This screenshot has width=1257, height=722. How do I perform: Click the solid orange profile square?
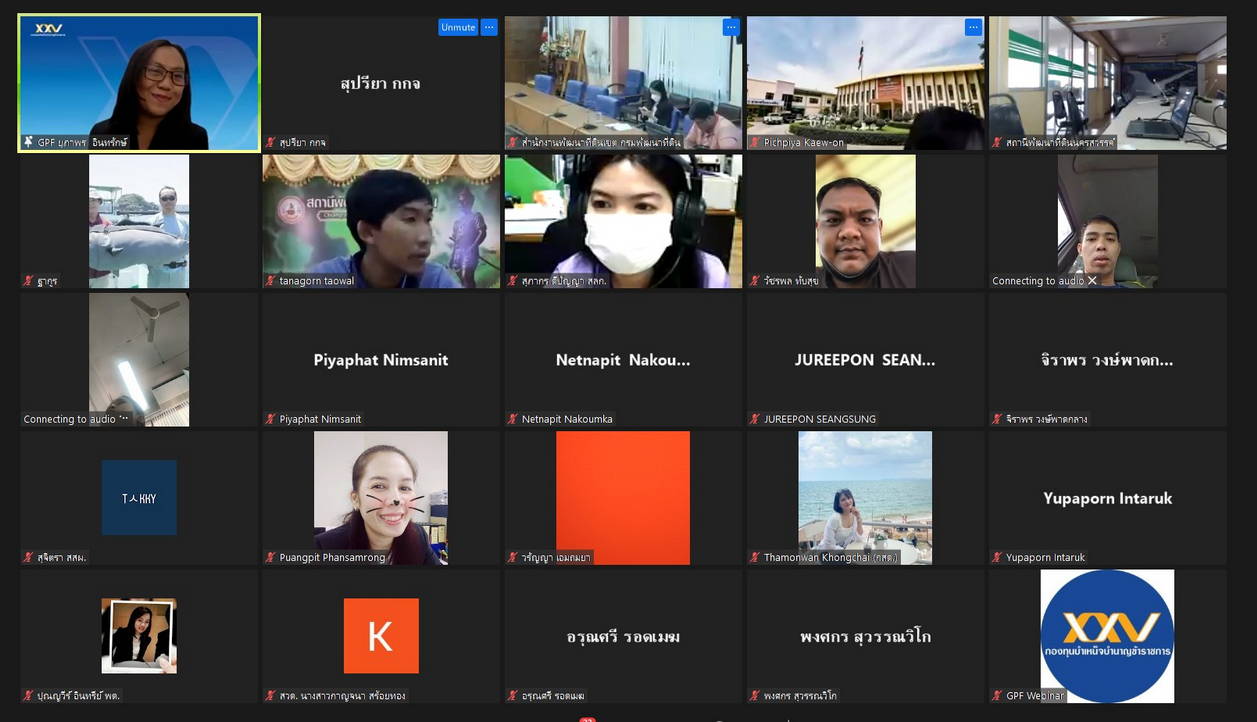tap(623, 497)
